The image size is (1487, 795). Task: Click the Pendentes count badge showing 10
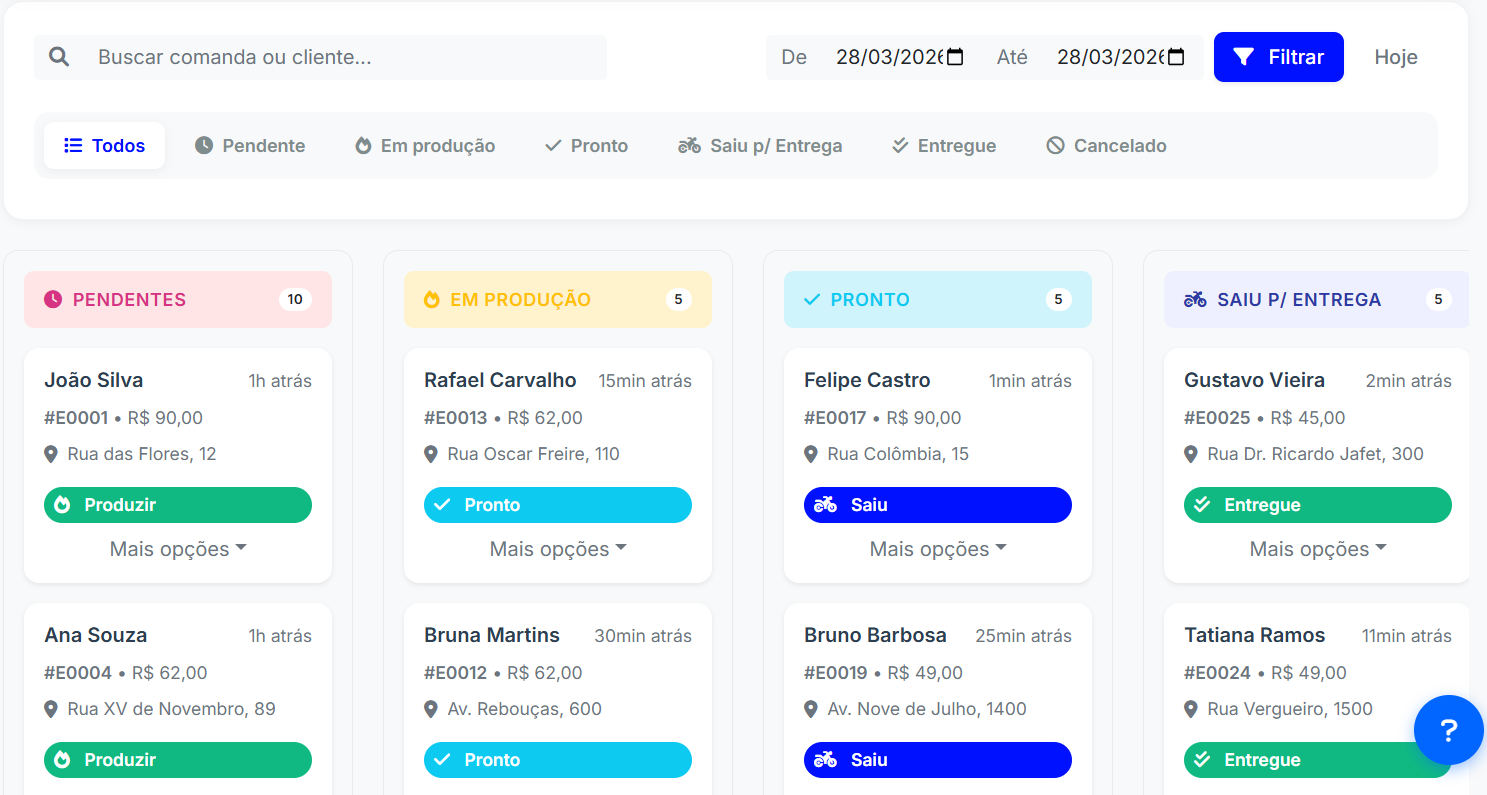[295, 299]
